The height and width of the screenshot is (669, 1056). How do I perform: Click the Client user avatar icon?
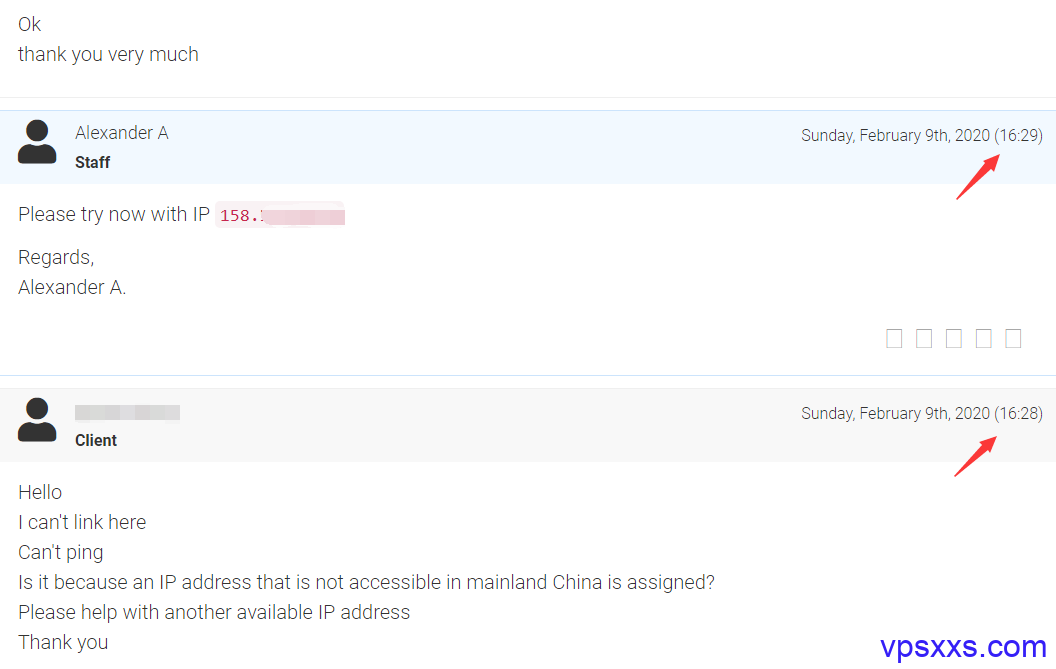[x=37, y=420]
